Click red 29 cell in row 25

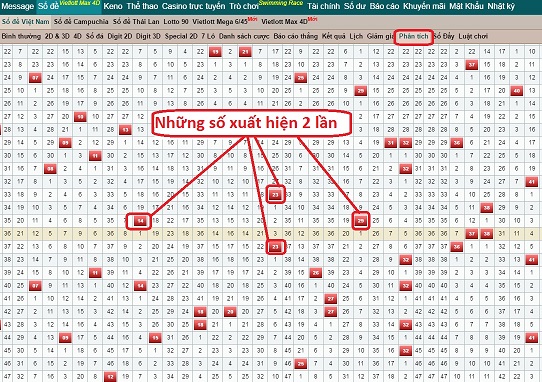click(361, 91)
